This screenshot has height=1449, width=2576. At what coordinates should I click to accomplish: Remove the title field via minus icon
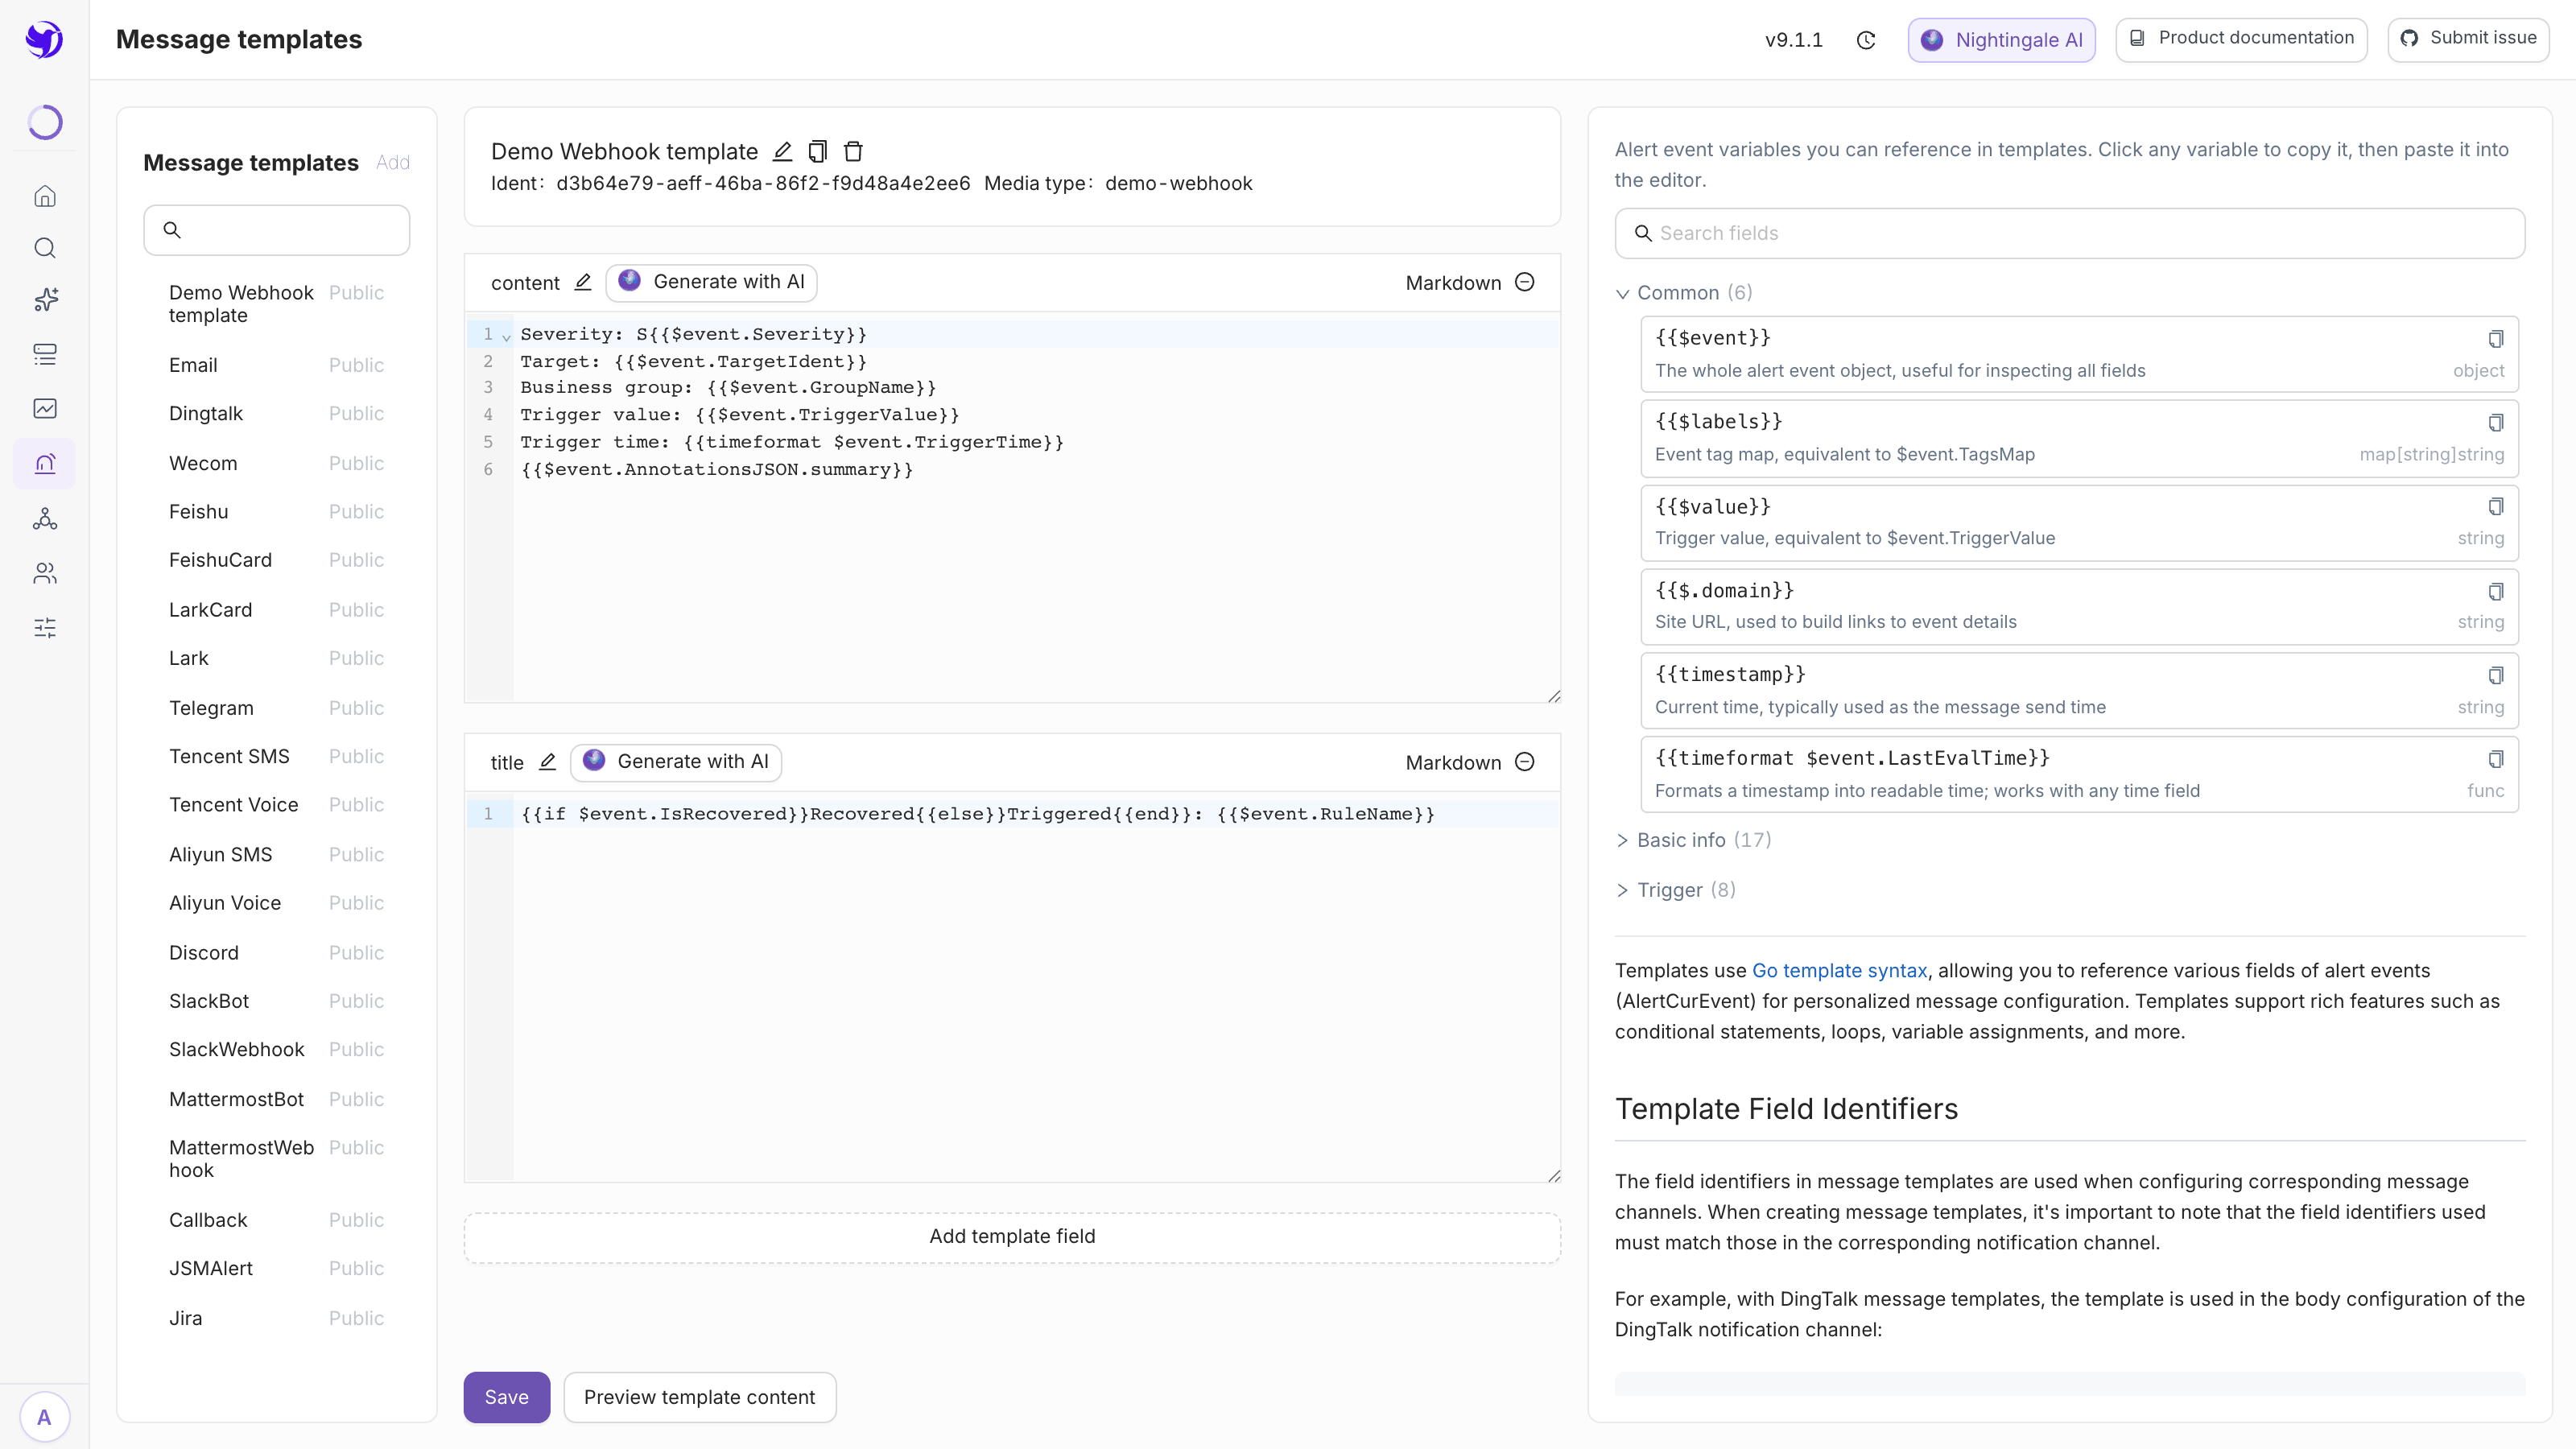[x=1525, y=762]
